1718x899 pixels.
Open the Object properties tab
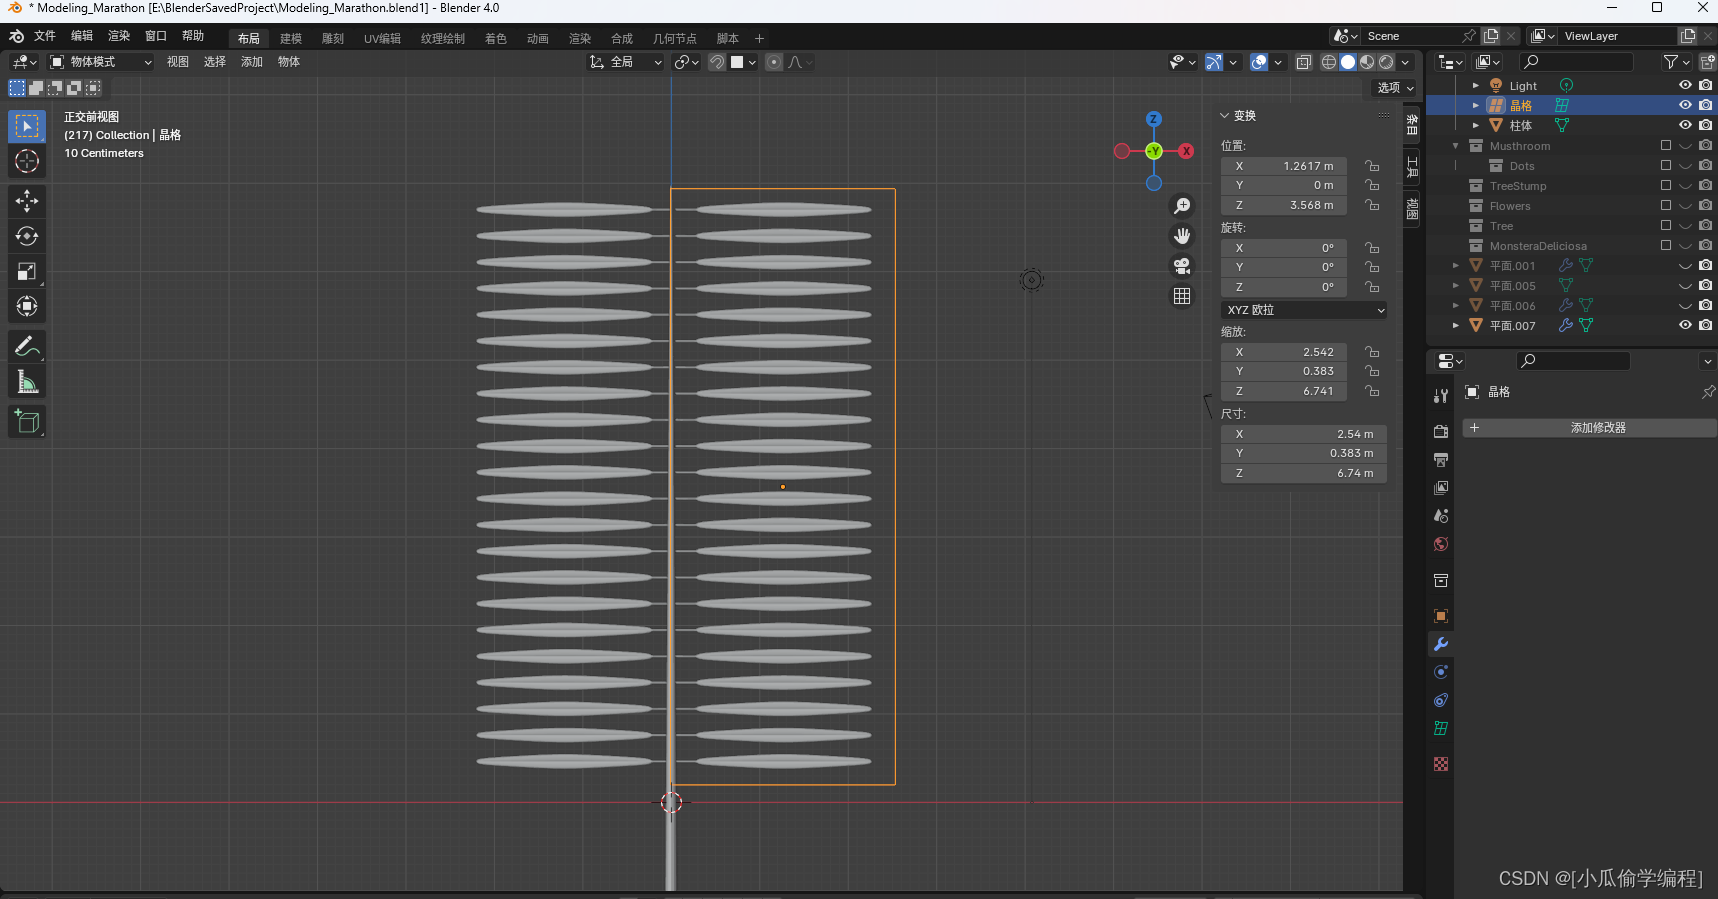click(1441, 616)
